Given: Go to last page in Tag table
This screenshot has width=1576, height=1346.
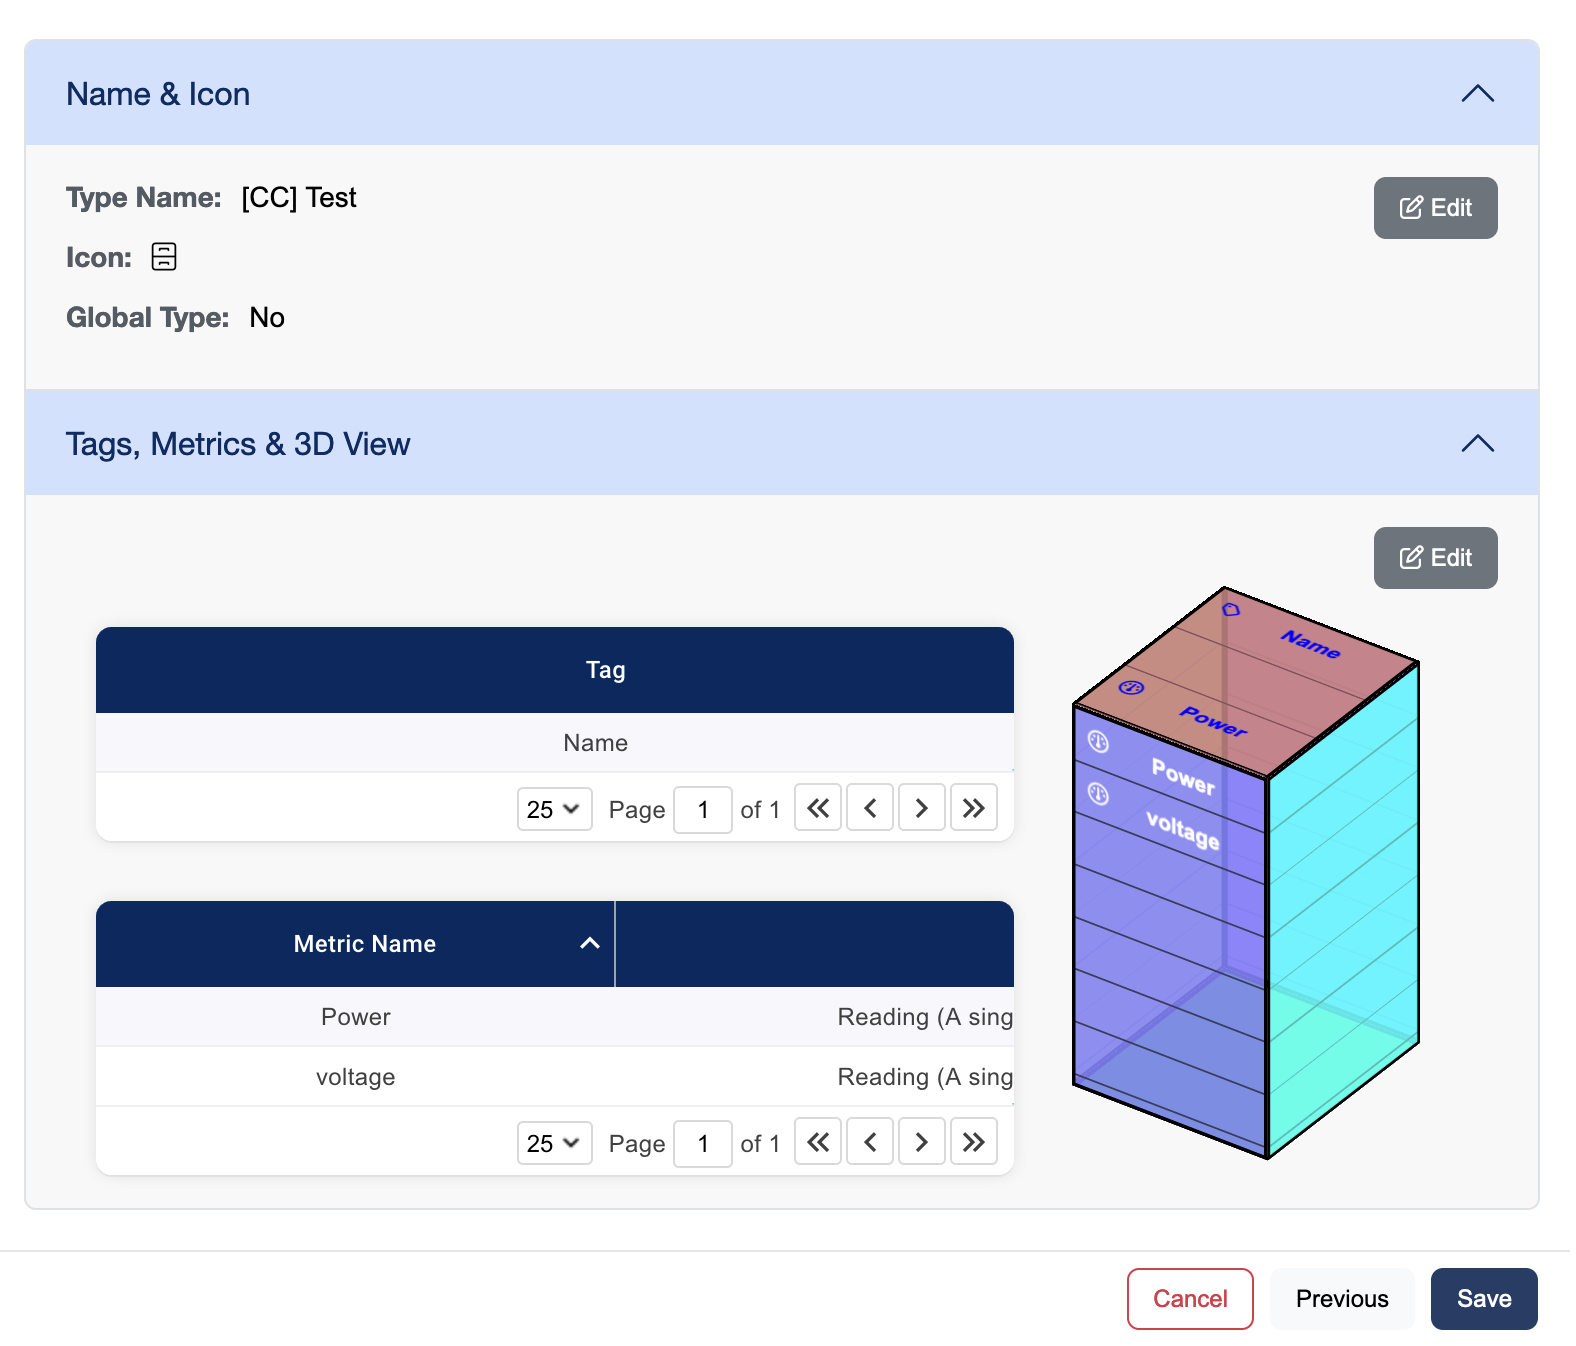Looking at the screenshot, I should click(973, 808).
